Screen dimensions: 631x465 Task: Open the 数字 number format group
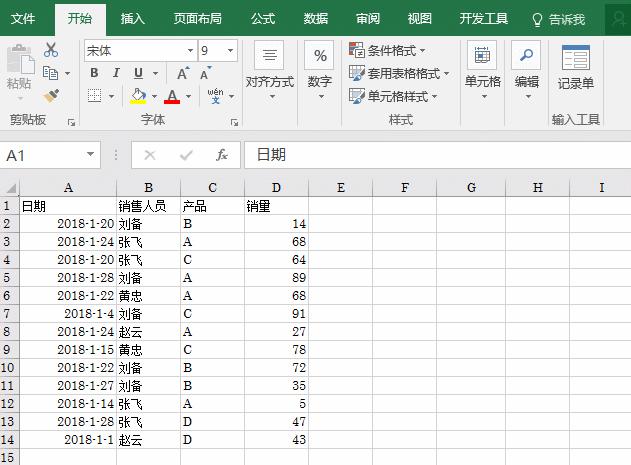coord(320,71)
